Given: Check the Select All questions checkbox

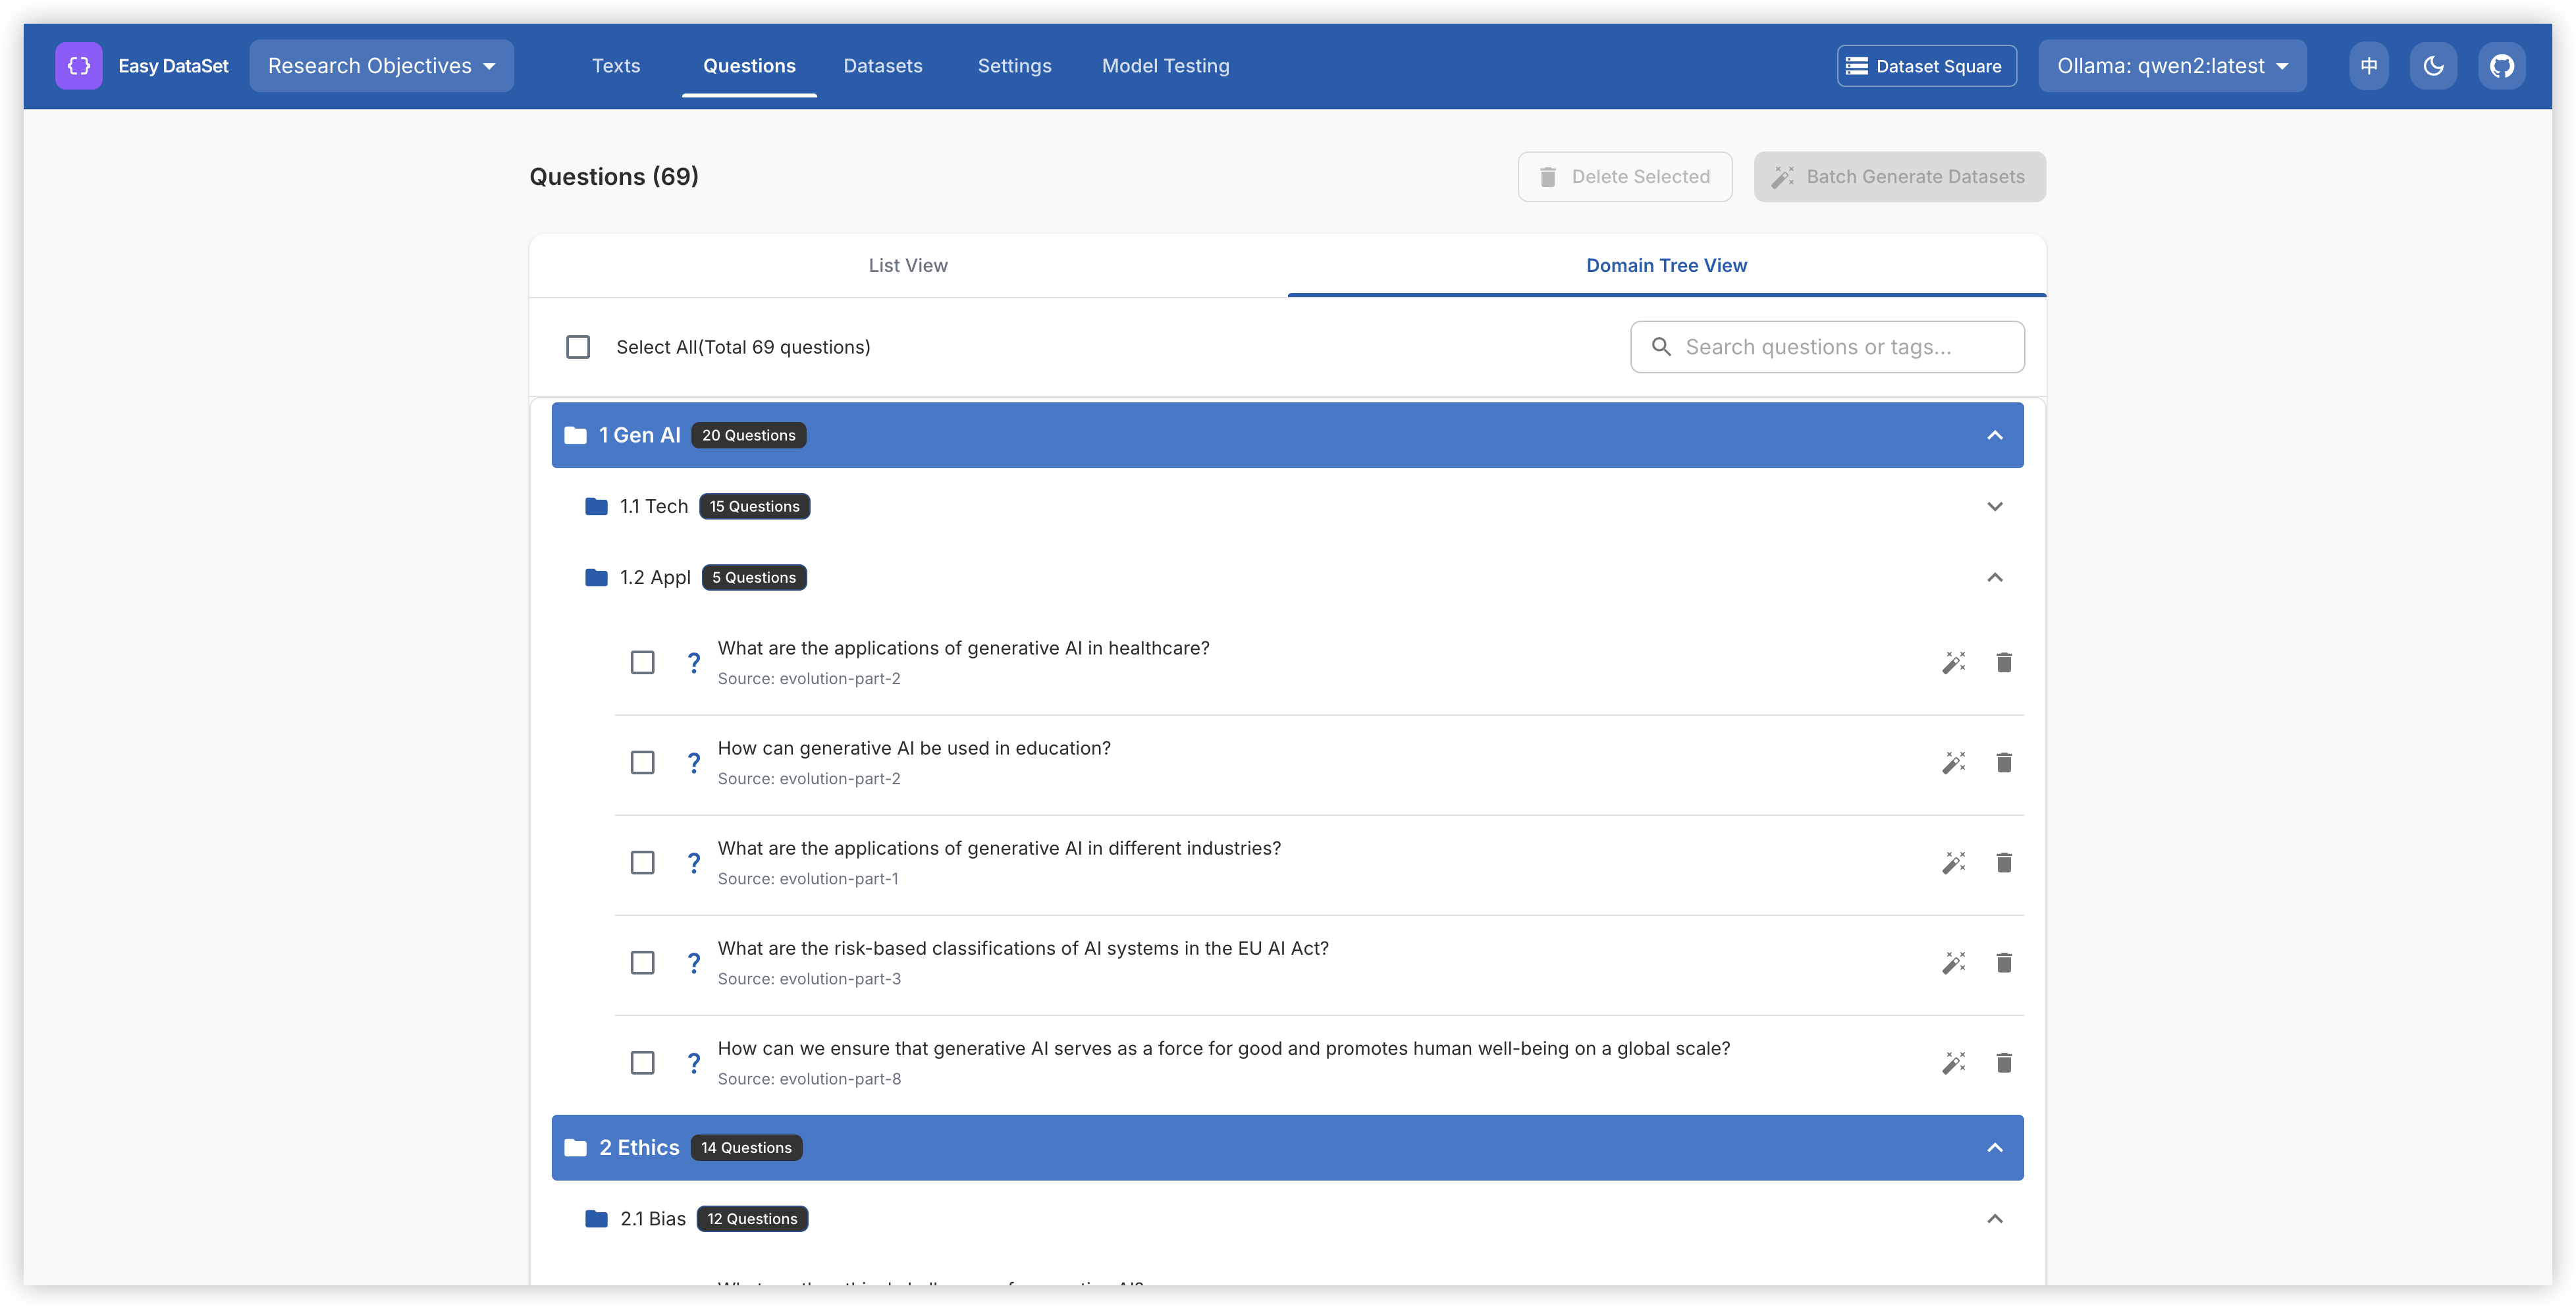Looking at the screenshot, I should 578,347.
